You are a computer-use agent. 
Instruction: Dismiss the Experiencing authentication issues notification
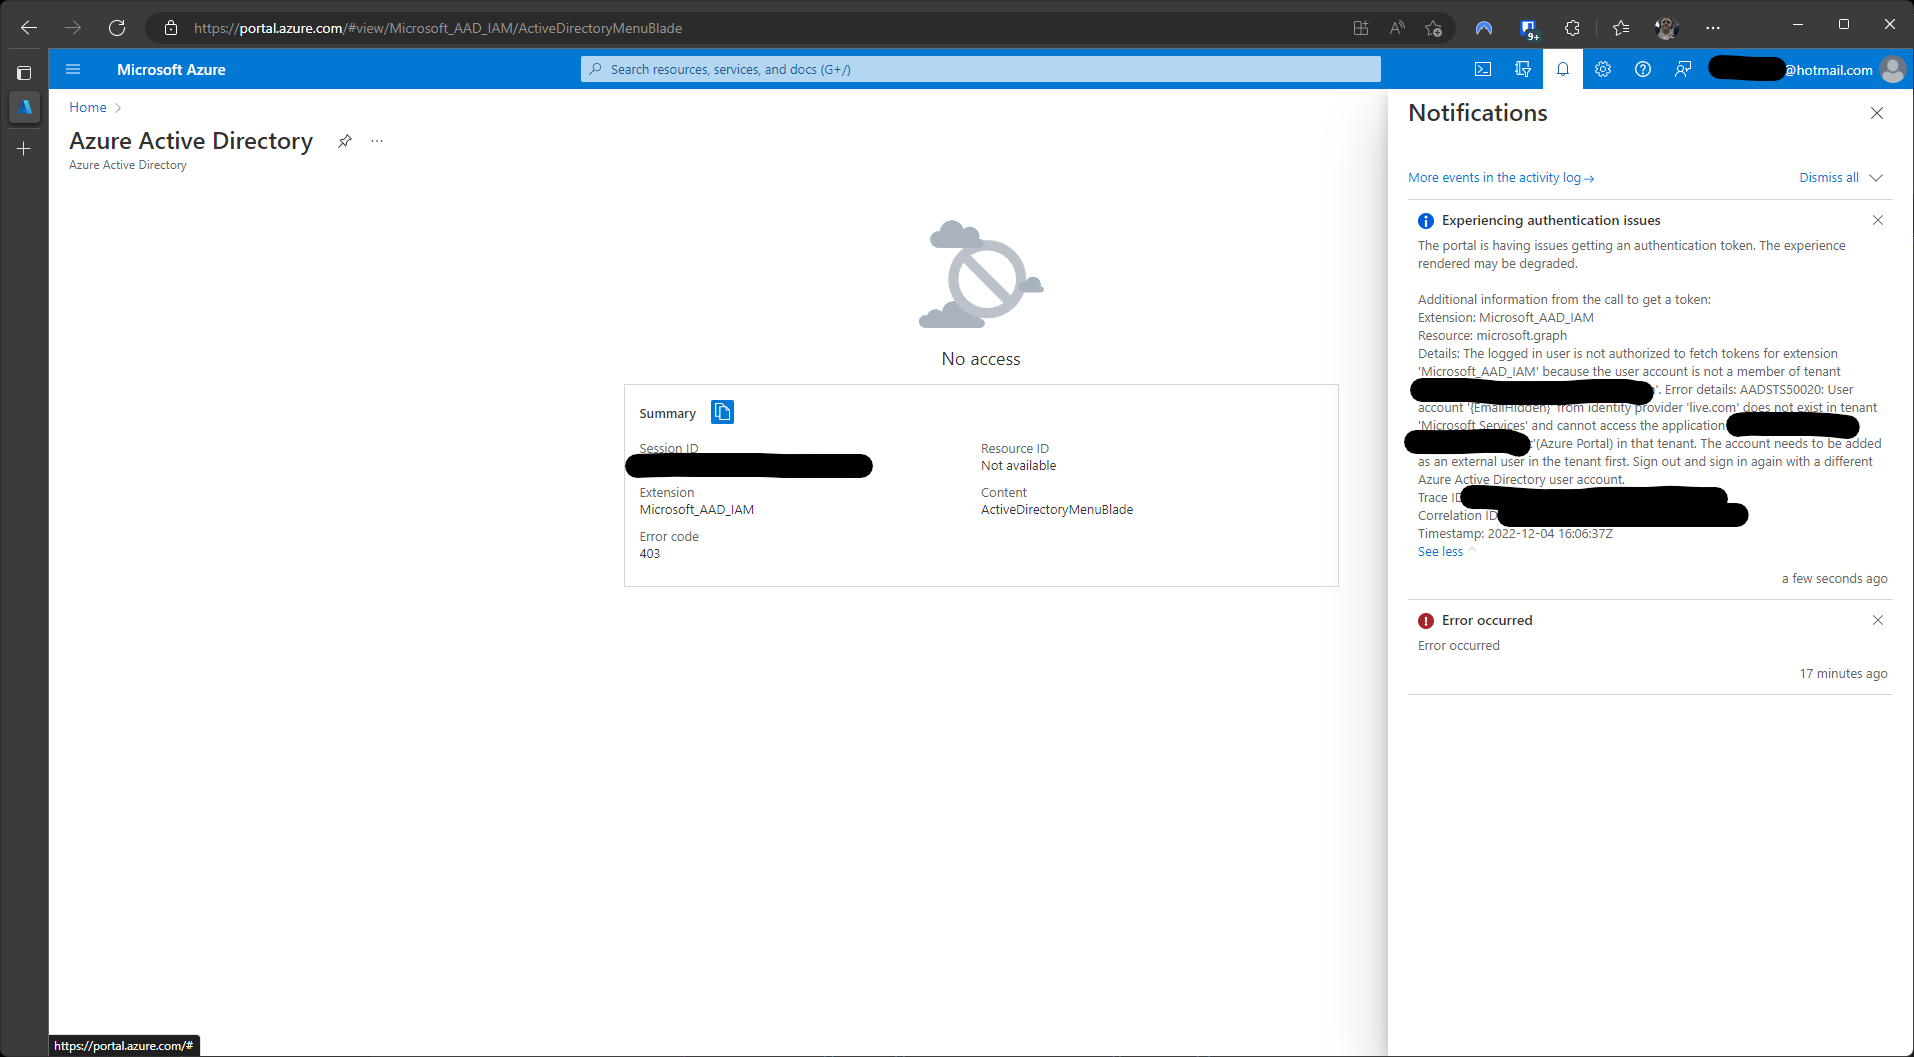tap(1878, 220)
